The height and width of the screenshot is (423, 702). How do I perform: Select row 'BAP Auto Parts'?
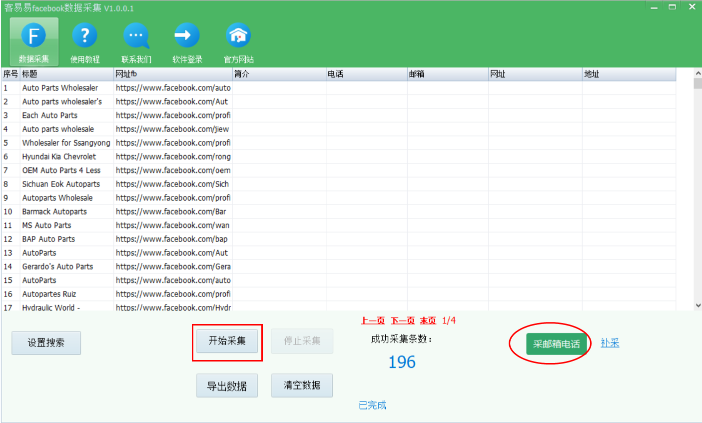[338, 239]
